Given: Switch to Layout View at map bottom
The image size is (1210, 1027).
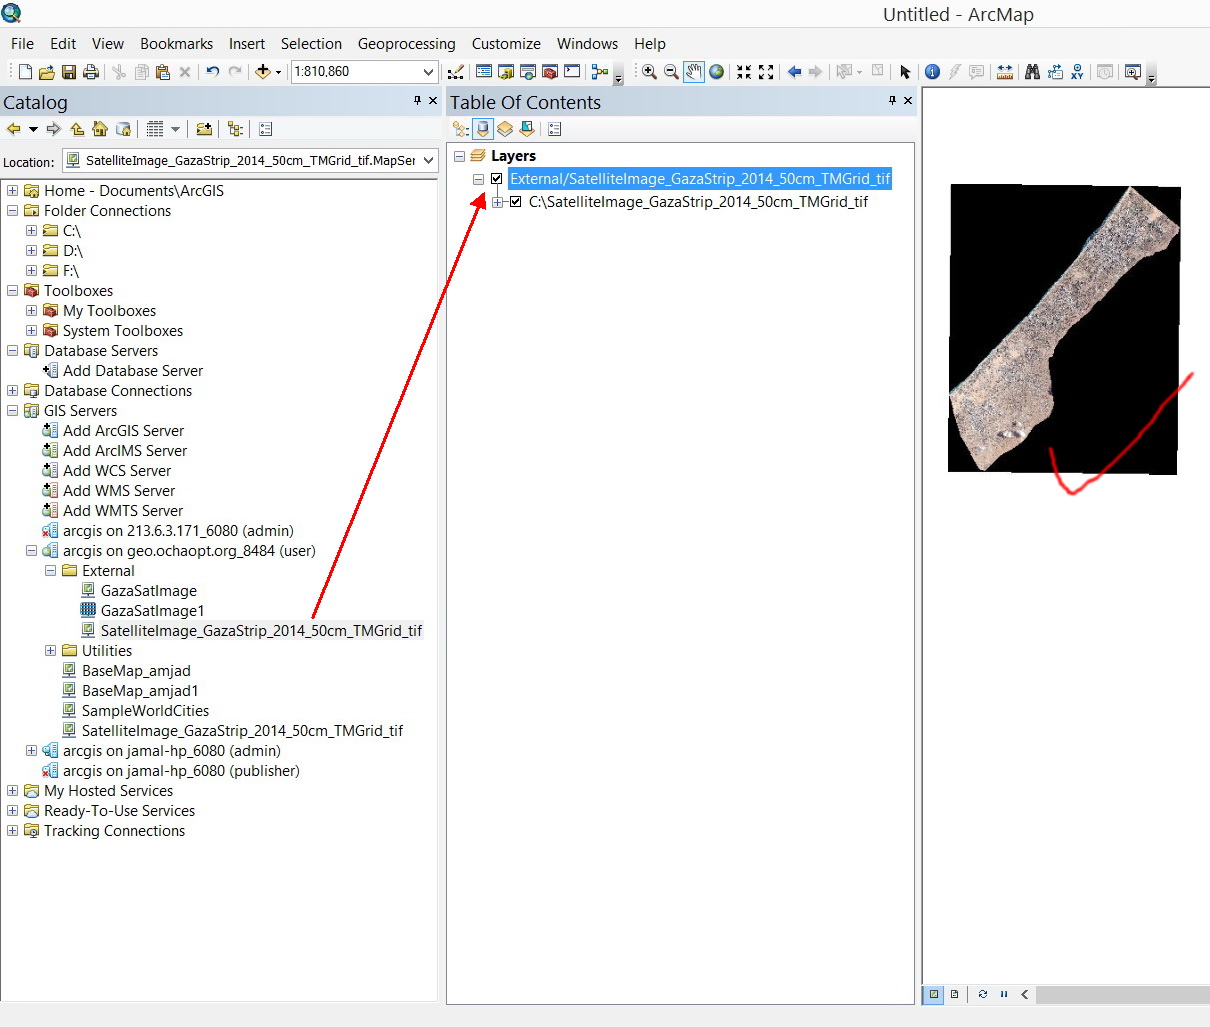Looking at the screenshot, I should tap(954, 994).
